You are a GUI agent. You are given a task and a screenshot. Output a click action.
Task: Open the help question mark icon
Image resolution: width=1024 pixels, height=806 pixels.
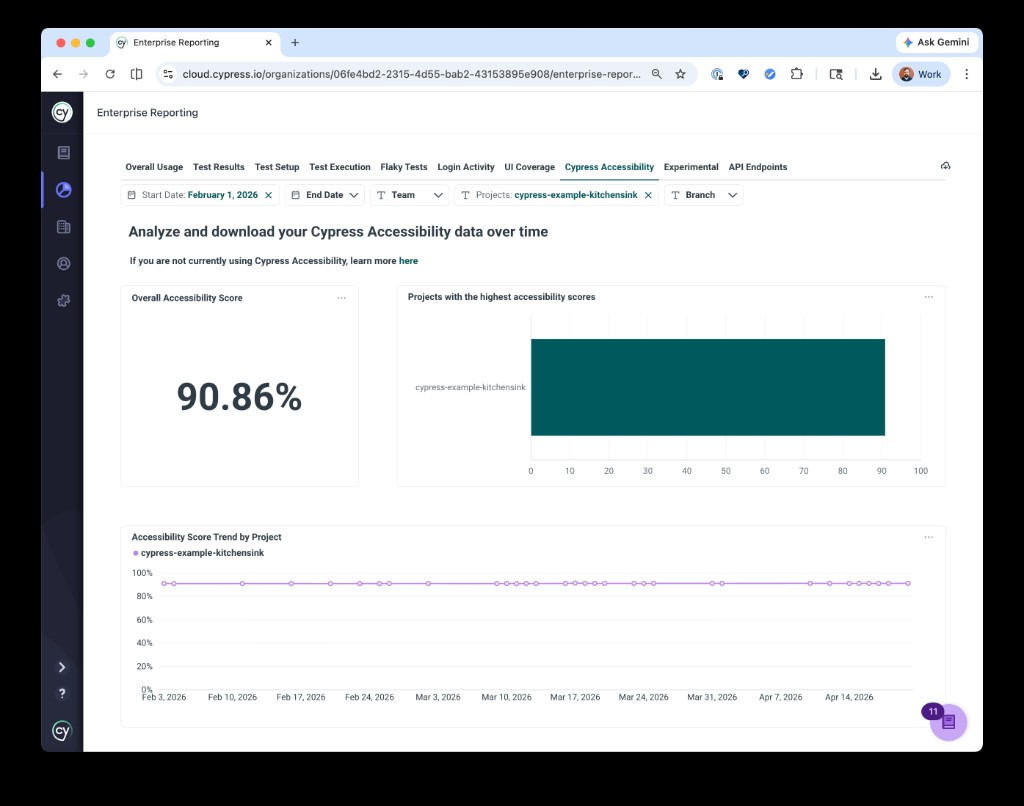click(x=62, y=694)
